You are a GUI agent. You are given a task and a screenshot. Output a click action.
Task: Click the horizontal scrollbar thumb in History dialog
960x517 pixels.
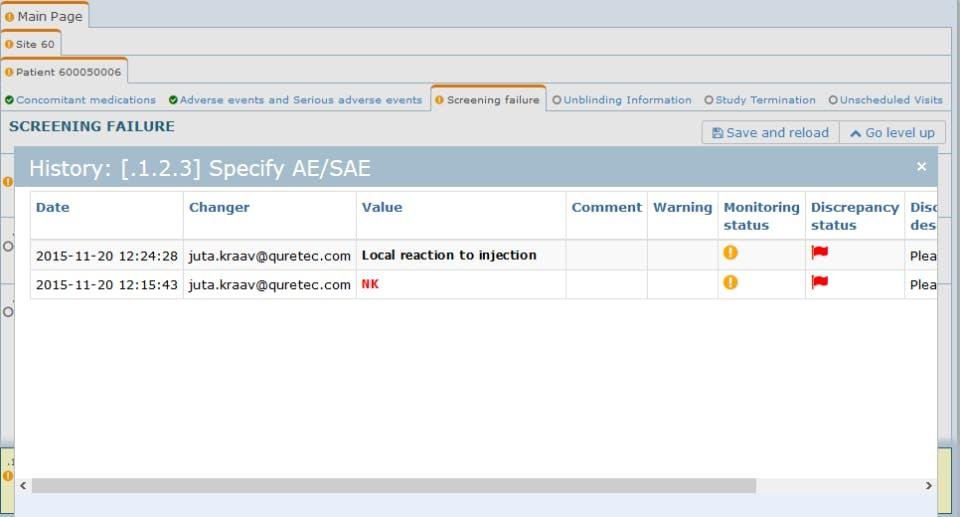click(x=393, y=485)
